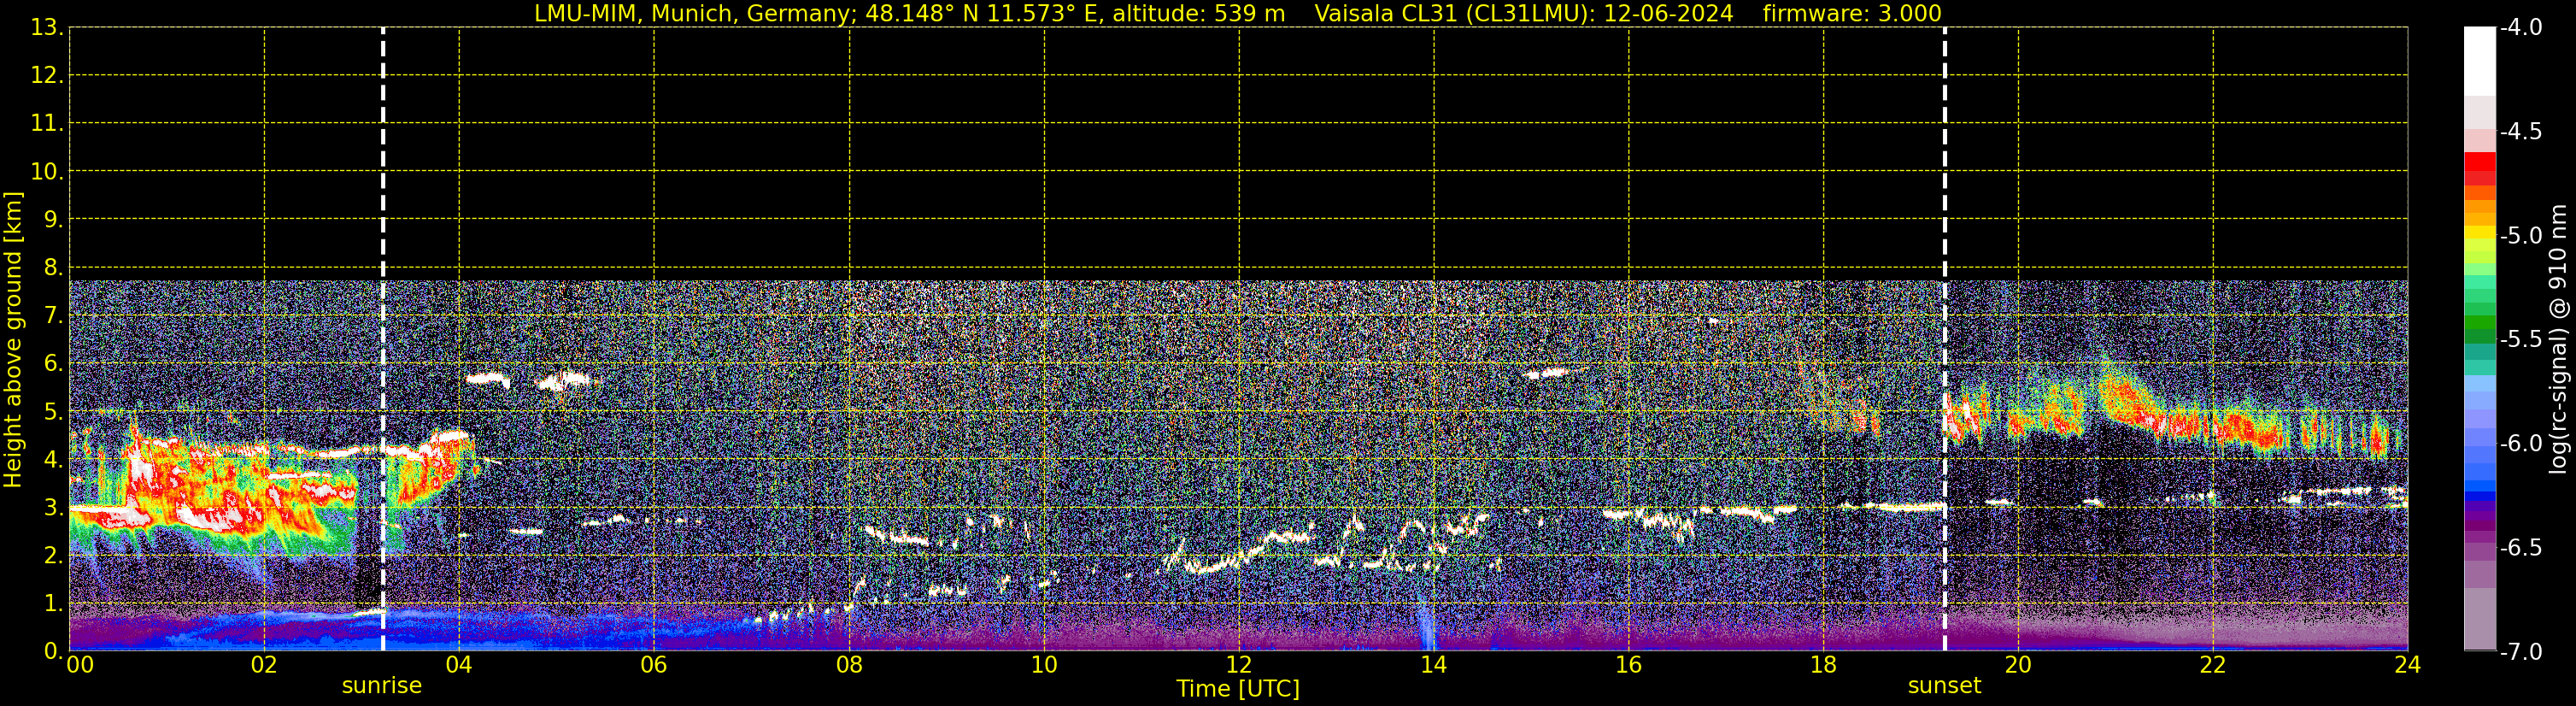Click the "18" time axis tick label
The image size is (2576, 706).
[x=1823, y=665]
